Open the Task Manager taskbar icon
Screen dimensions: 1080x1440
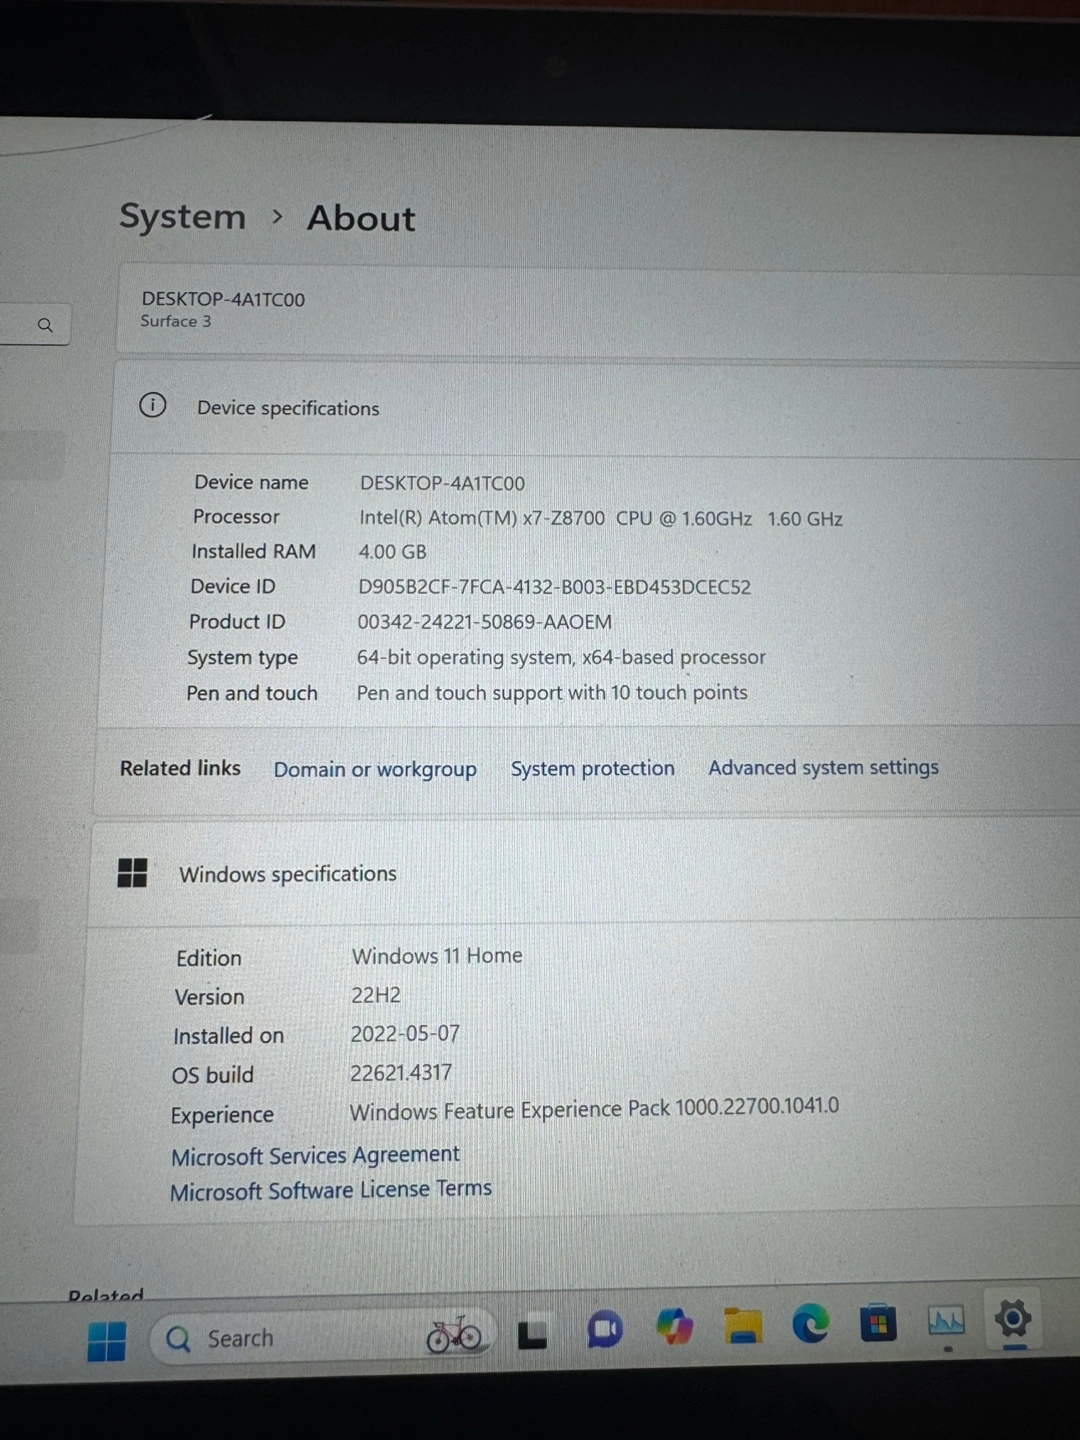point(945,1322)
